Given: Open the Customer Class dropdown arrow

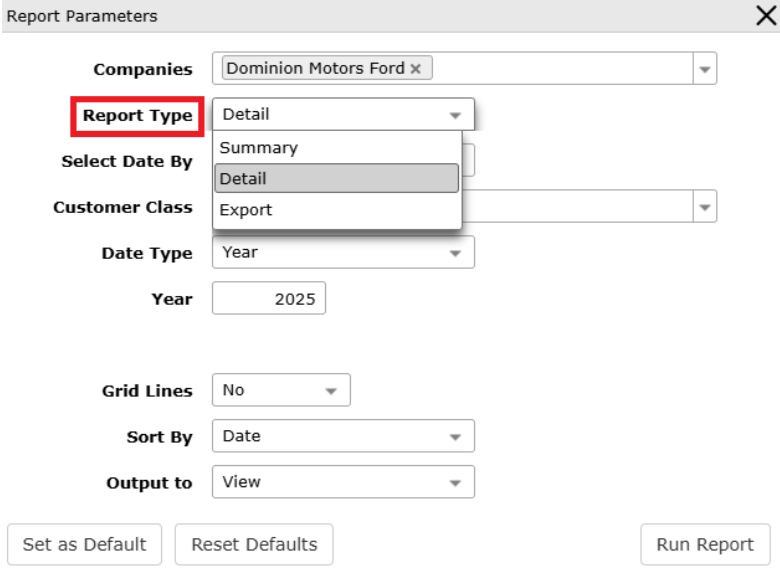Looking at the screenshot, I should [x=704, y=206].
